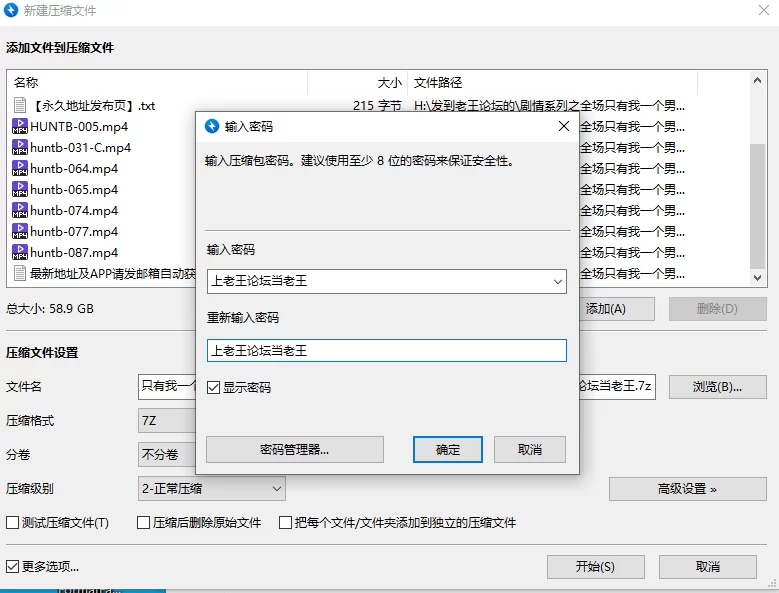Click the MP4 icon next to huntb-065.mp4
Screen dimensions: 779x593
[20, 189]
